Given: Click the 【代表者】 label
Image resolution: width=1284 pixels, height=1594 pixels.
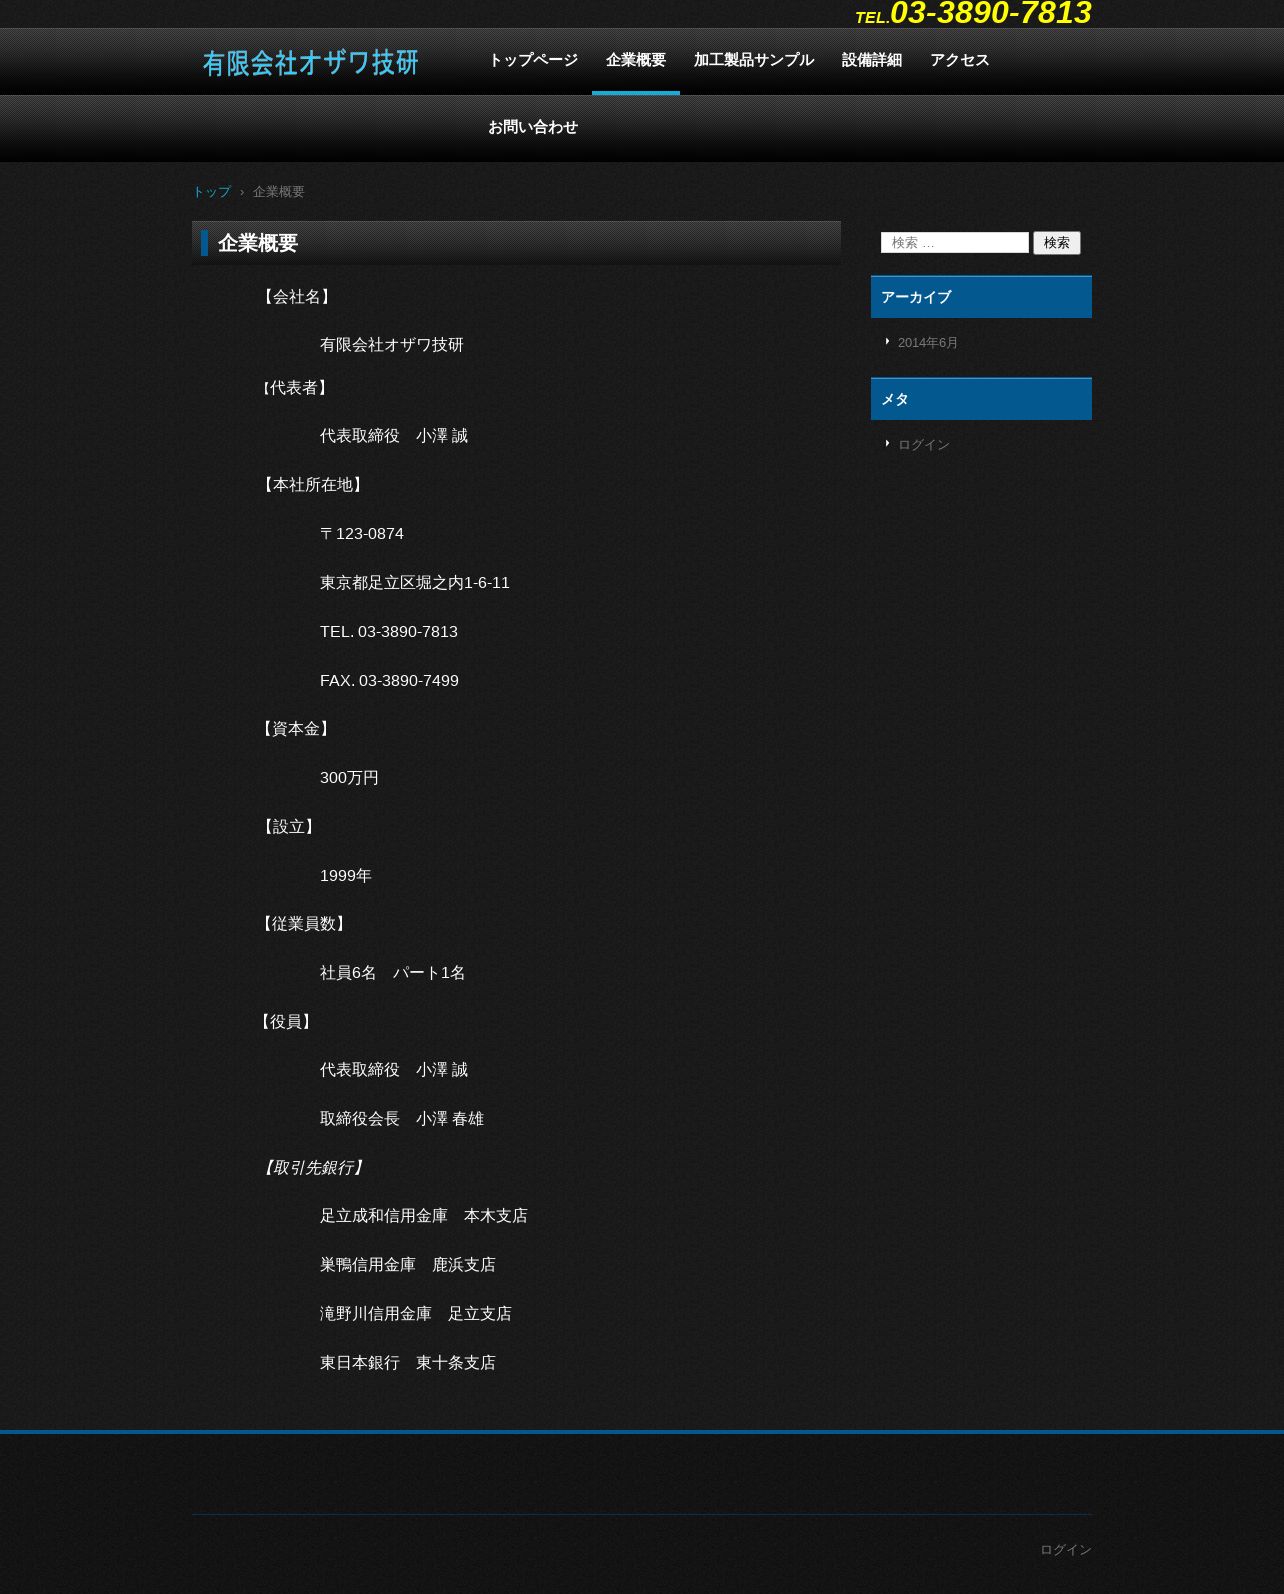Looking at the screenshot, I should click(x=294, y=388).
